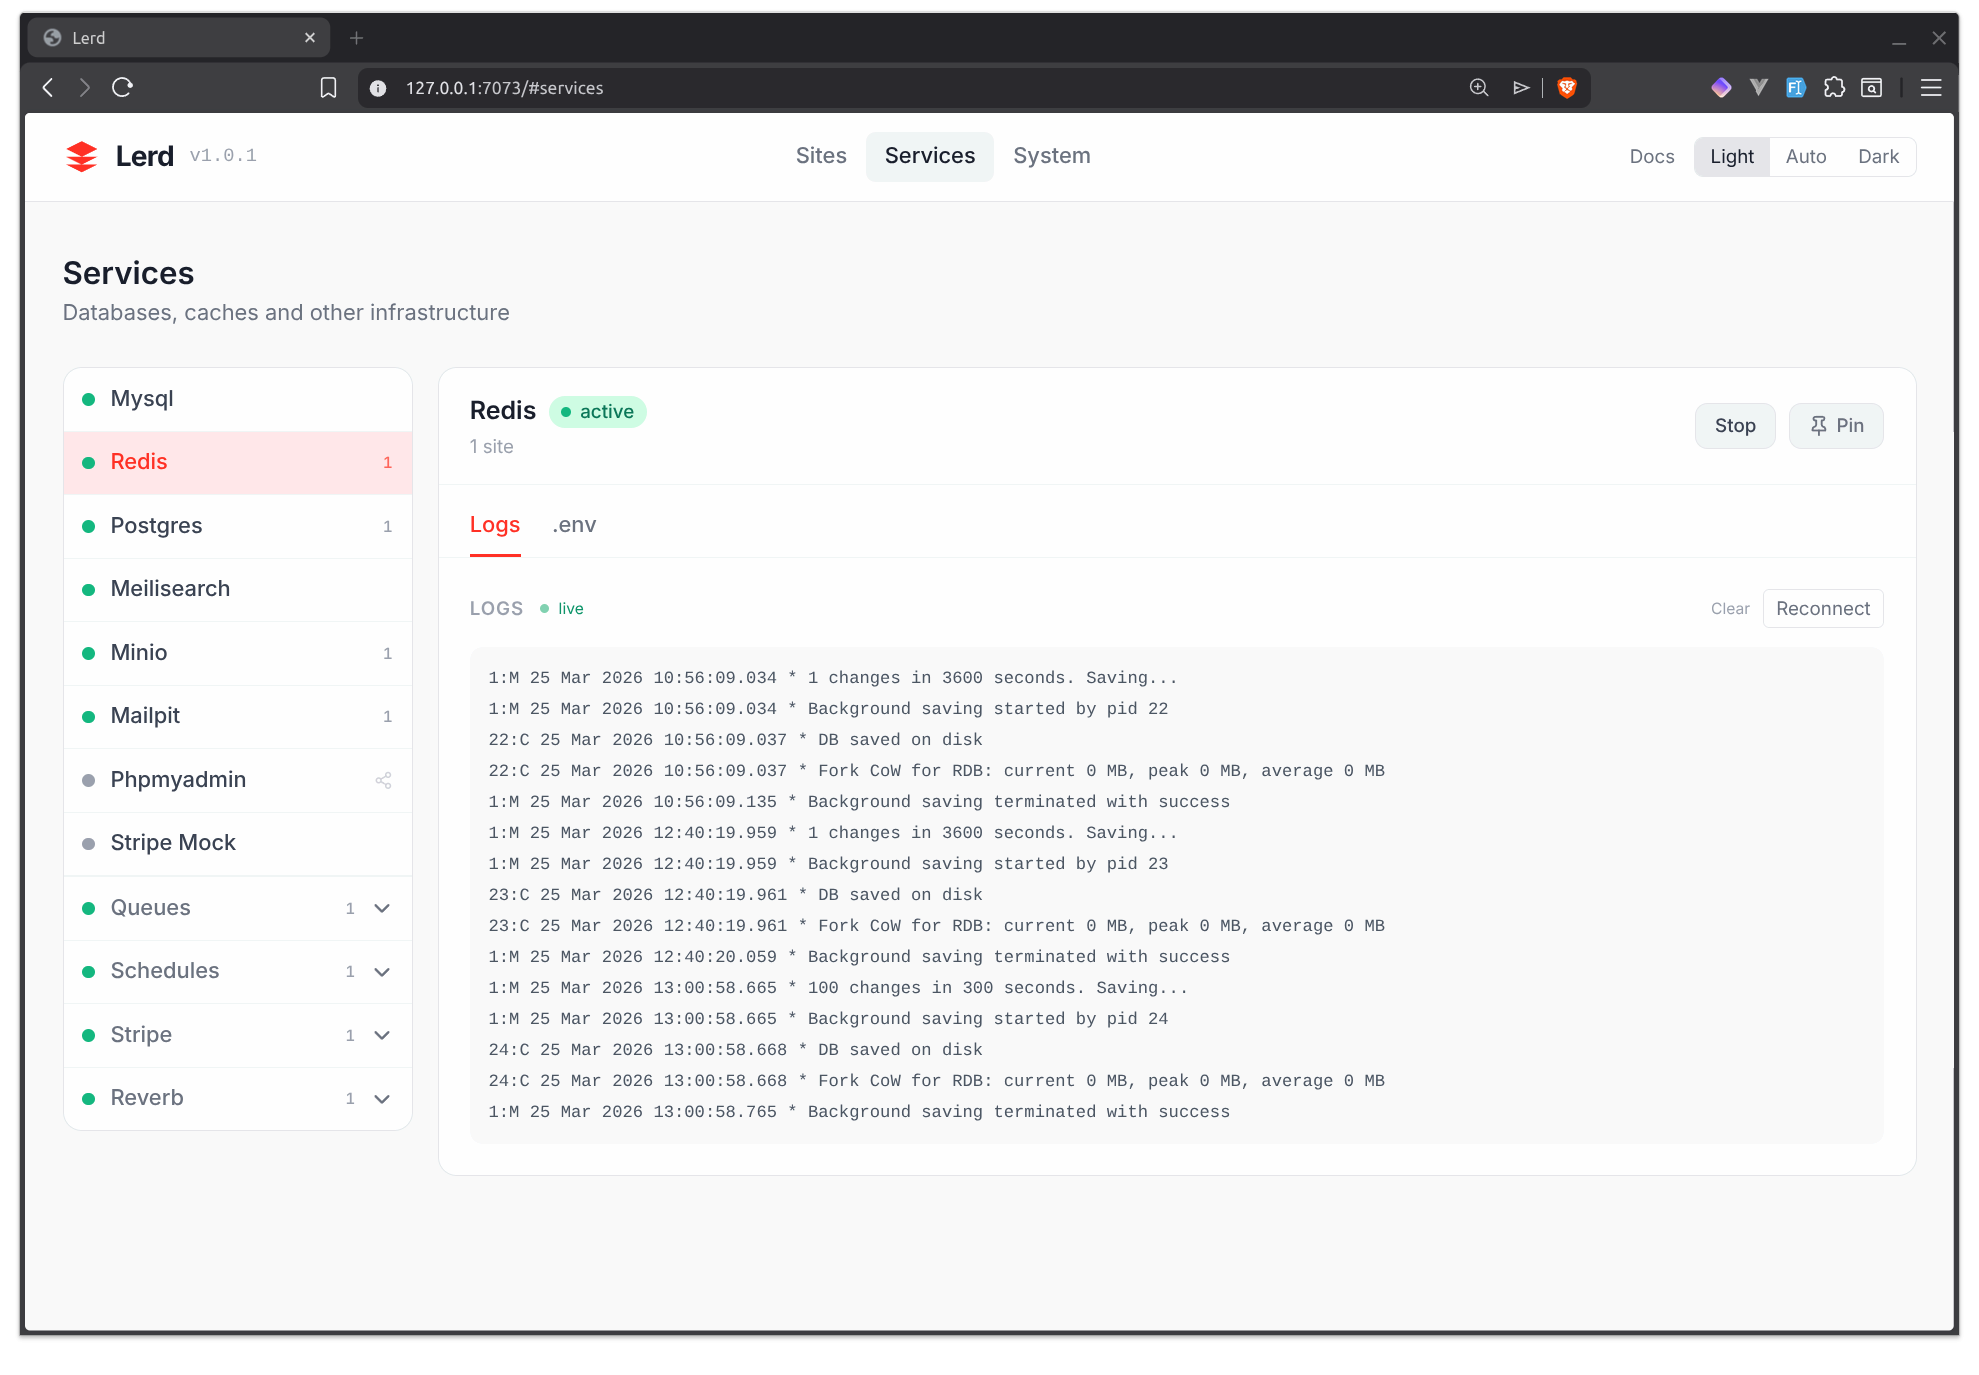The image size is (1979, 1375).
Task: Click the Lerd logo icon
Action: (x=81, y=155)
